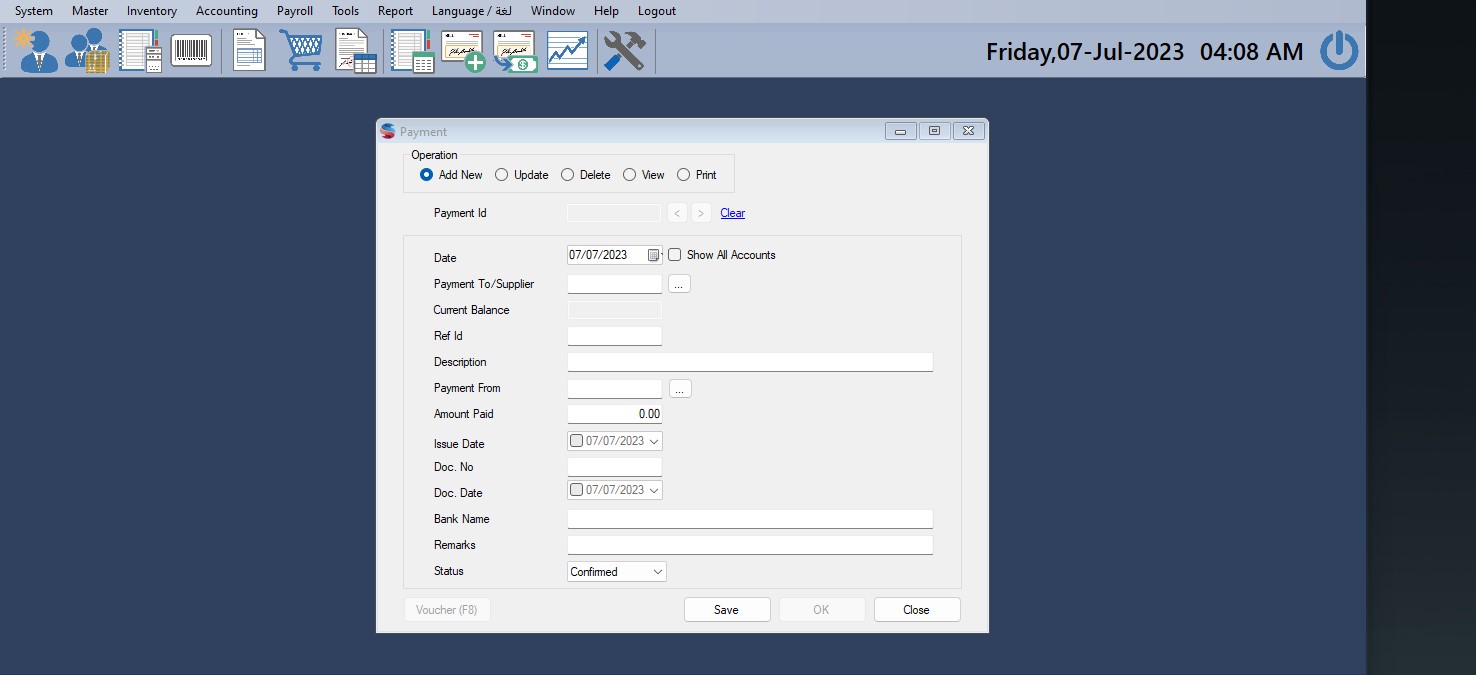
Task: Tick the Doc. Date checkbox
Action: tap(576, 490)
